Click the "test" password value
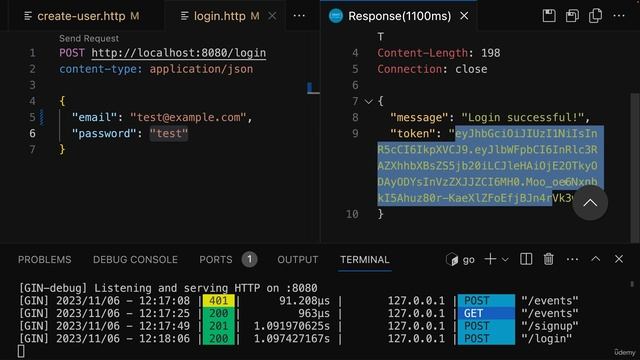The width and height of the screenshot is (640, 360). pyautogui.click(x=169, y=133)
